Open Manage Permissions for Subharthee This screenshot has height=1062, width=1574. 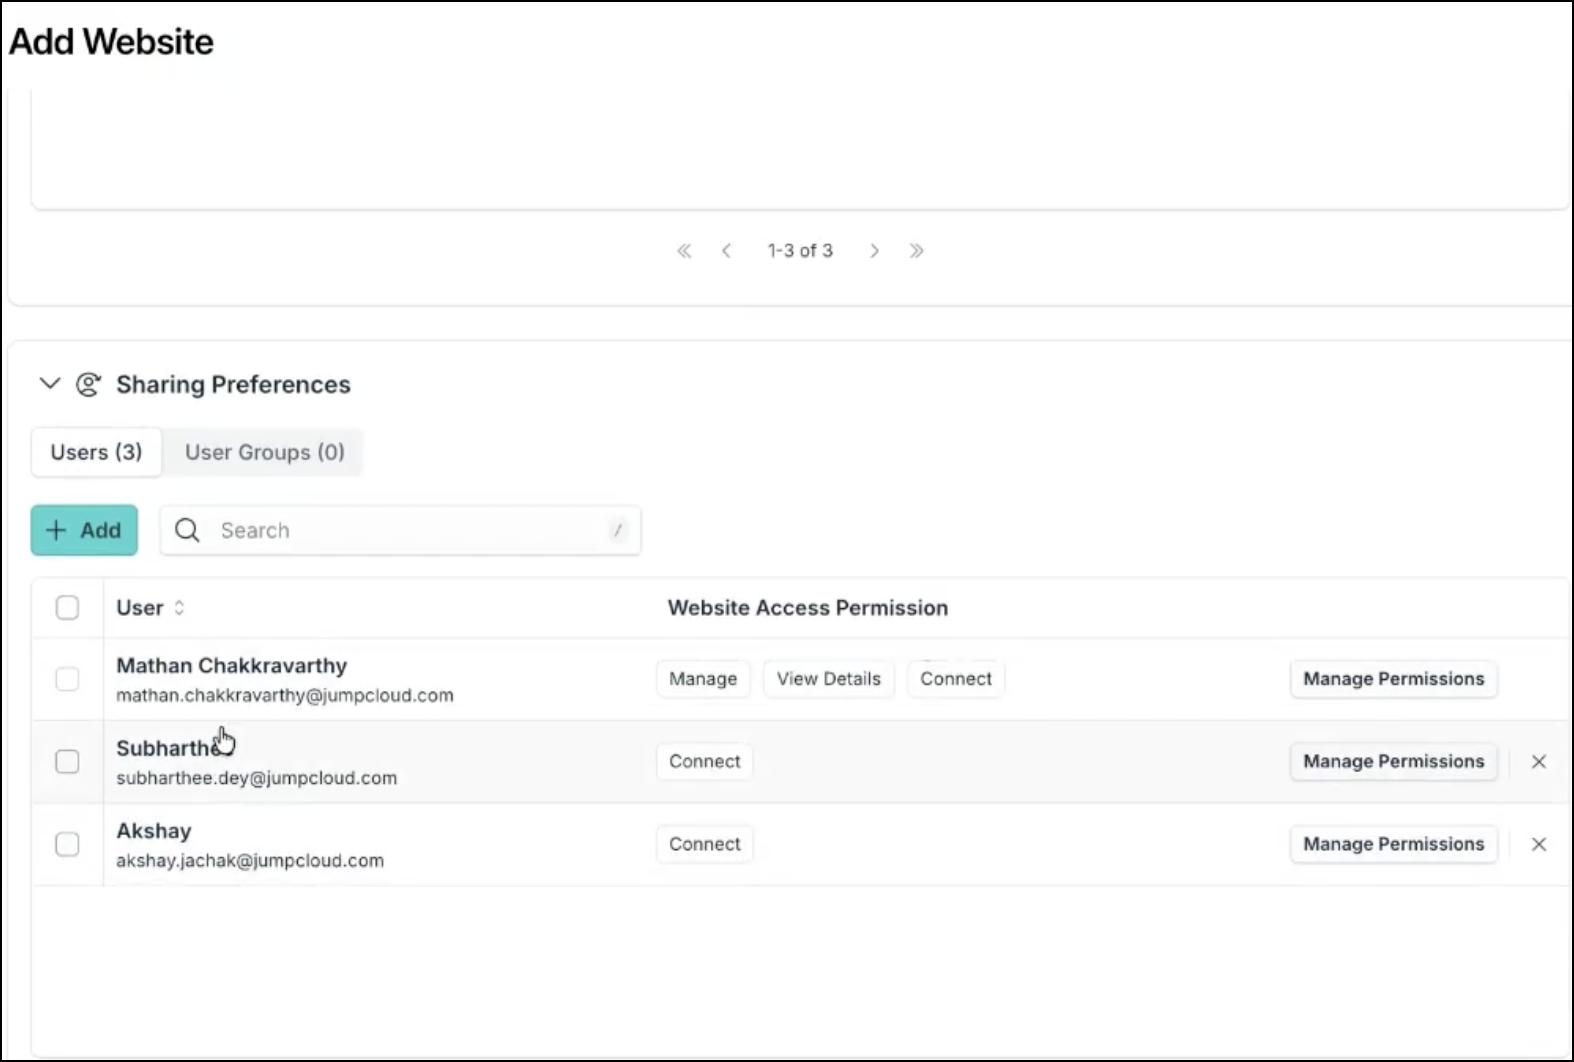1394,762
